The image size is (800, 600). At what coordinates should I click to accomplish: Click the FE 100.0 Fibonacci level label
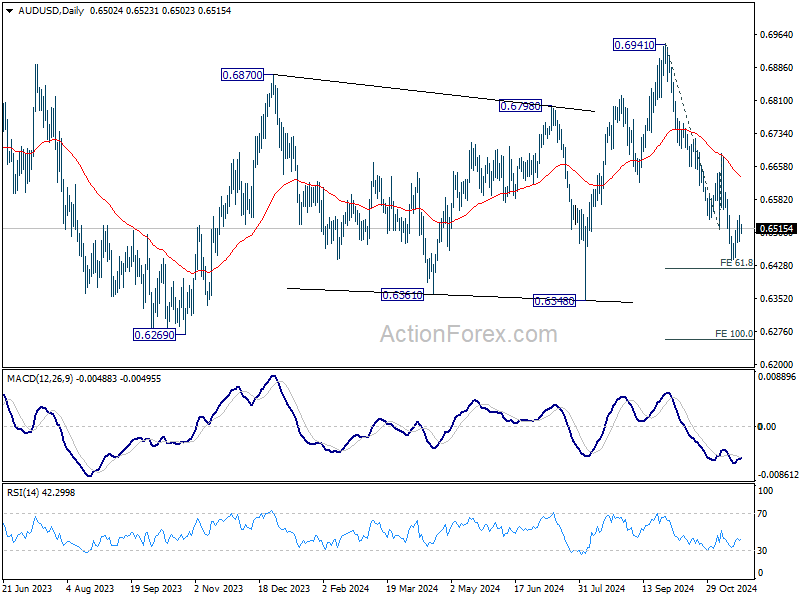[734, 334]
